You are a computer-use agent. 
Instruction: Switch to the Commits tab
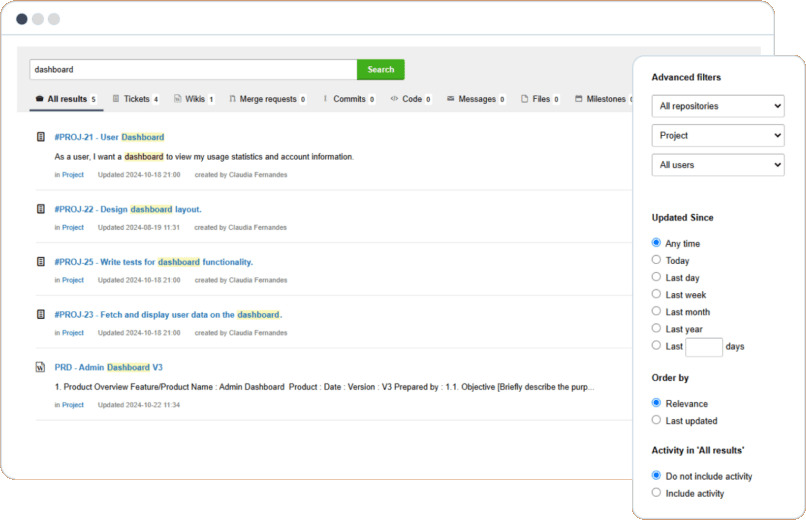pos(349,99)
